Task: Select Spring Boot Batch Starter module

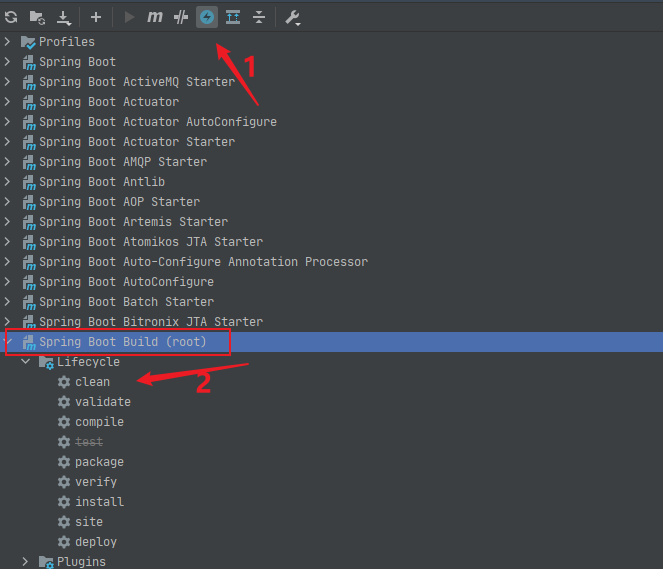Action: 126,302
